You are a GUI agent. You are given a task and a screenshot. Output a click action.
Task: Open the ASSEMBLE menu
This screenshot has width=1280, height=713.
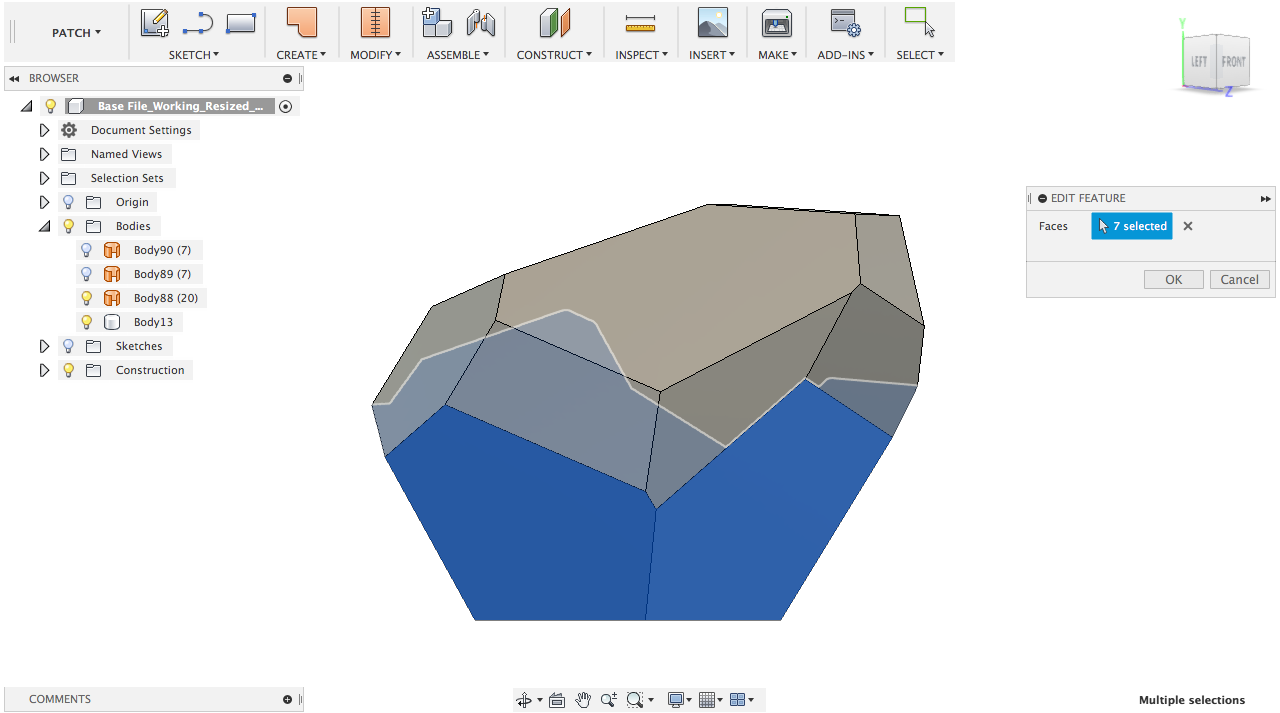coord(458,55)
